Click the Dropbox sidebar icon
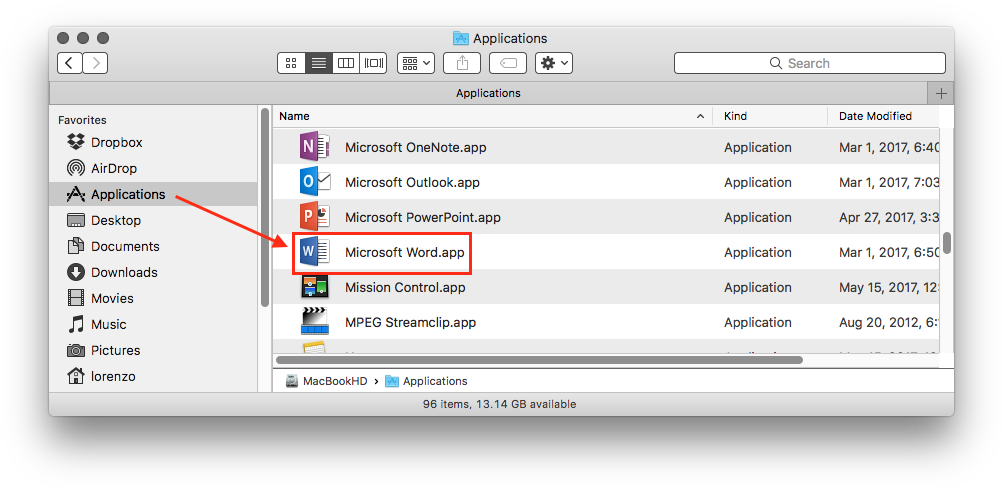This screenshot has width=1002, height=490. coord(75,142)
